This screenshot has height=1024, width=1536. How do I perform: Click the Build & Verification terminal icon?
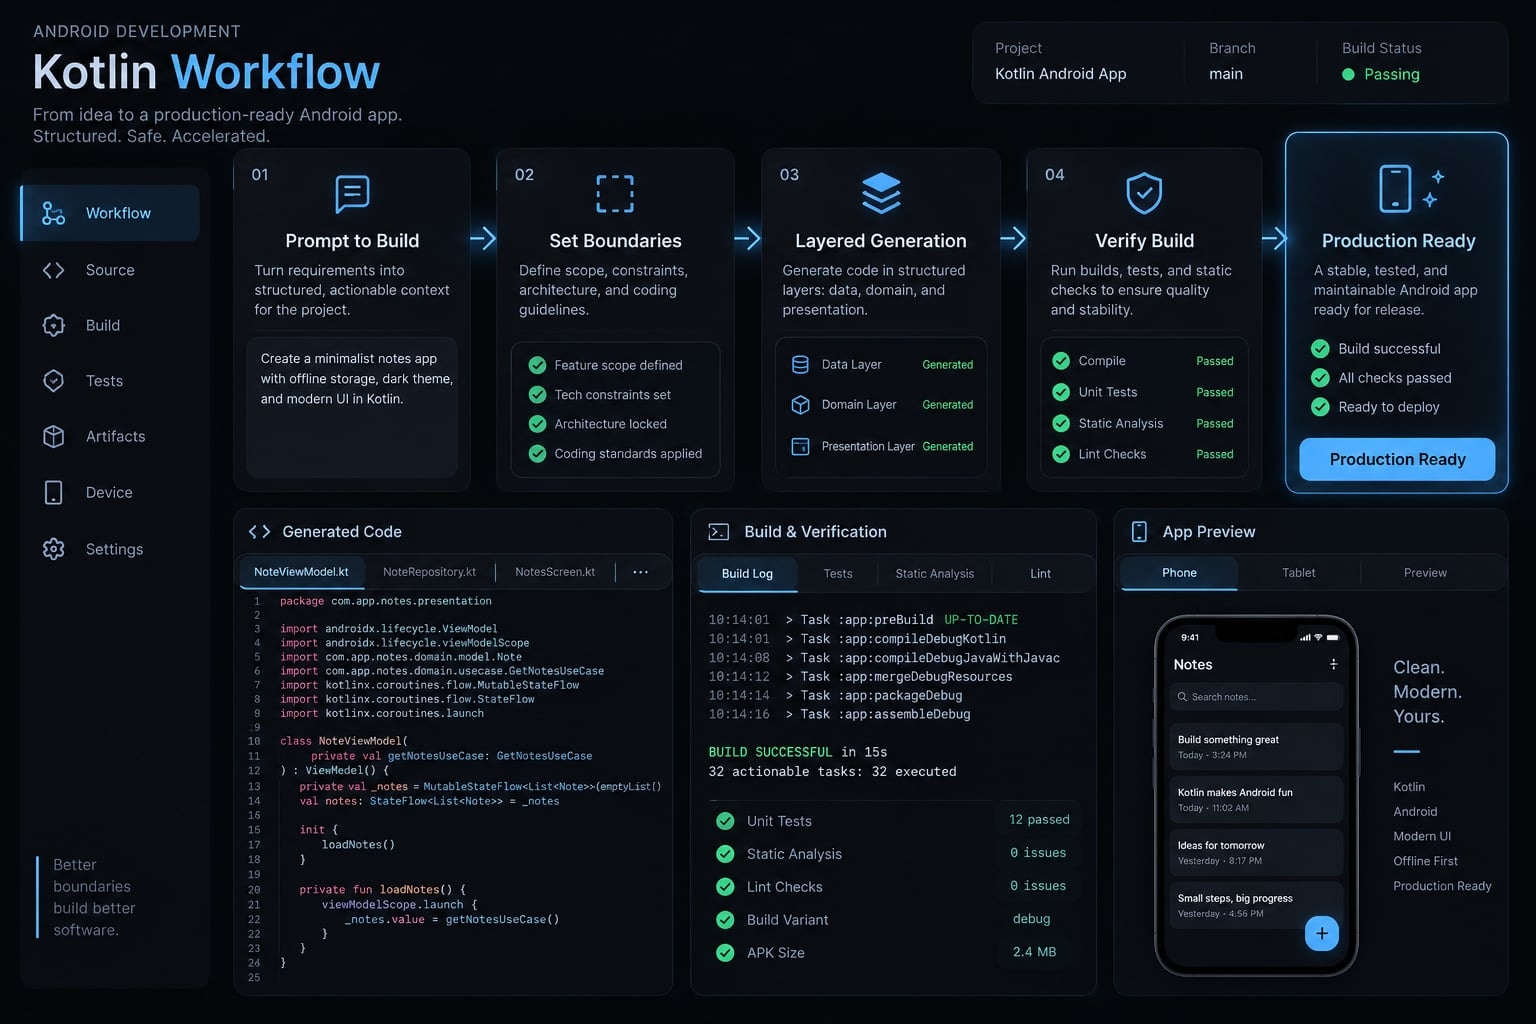pyautogui.click(x=718, y=532)
